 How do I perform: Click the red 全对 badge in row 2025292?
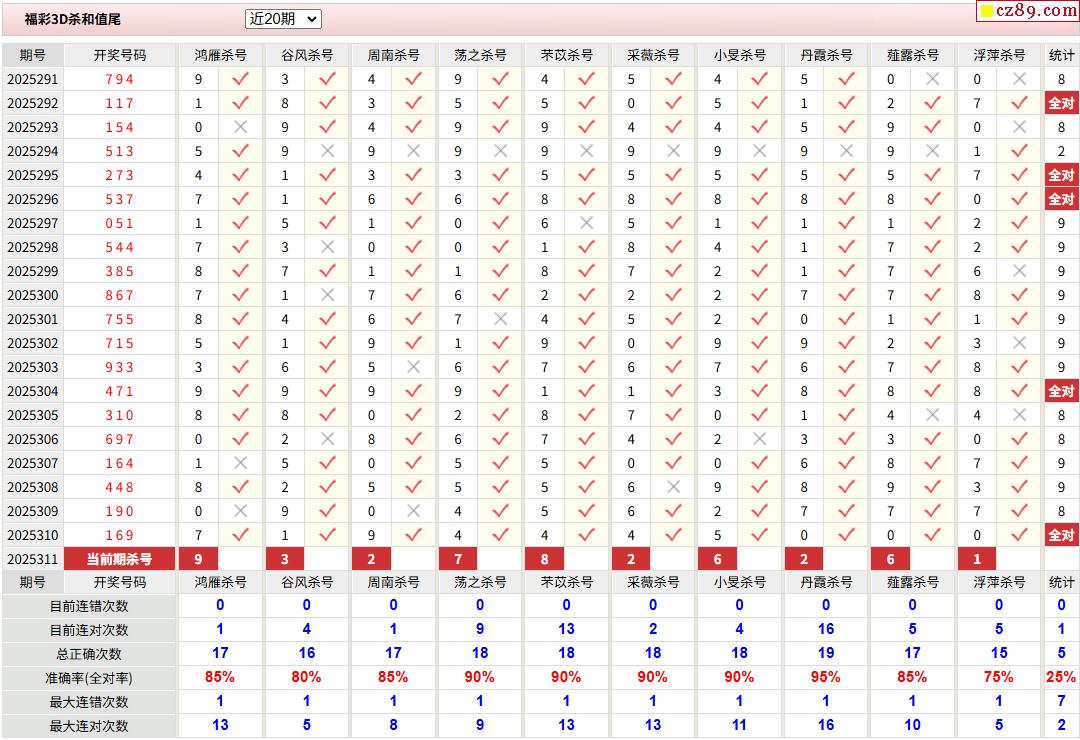click(x=1061, y=103)
